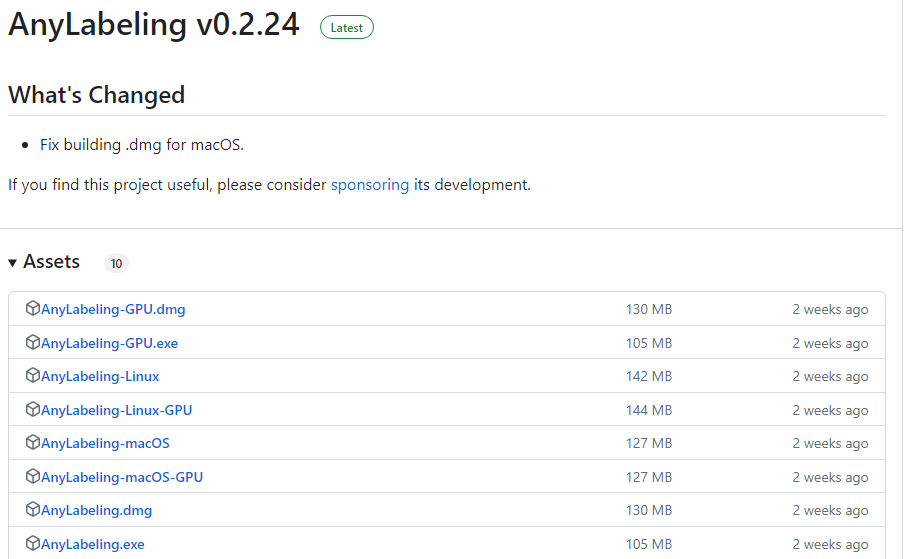Click package icon beside AnyLabeling.exe
This screenshot has width=911, height=559.
[x=33, y=543]
